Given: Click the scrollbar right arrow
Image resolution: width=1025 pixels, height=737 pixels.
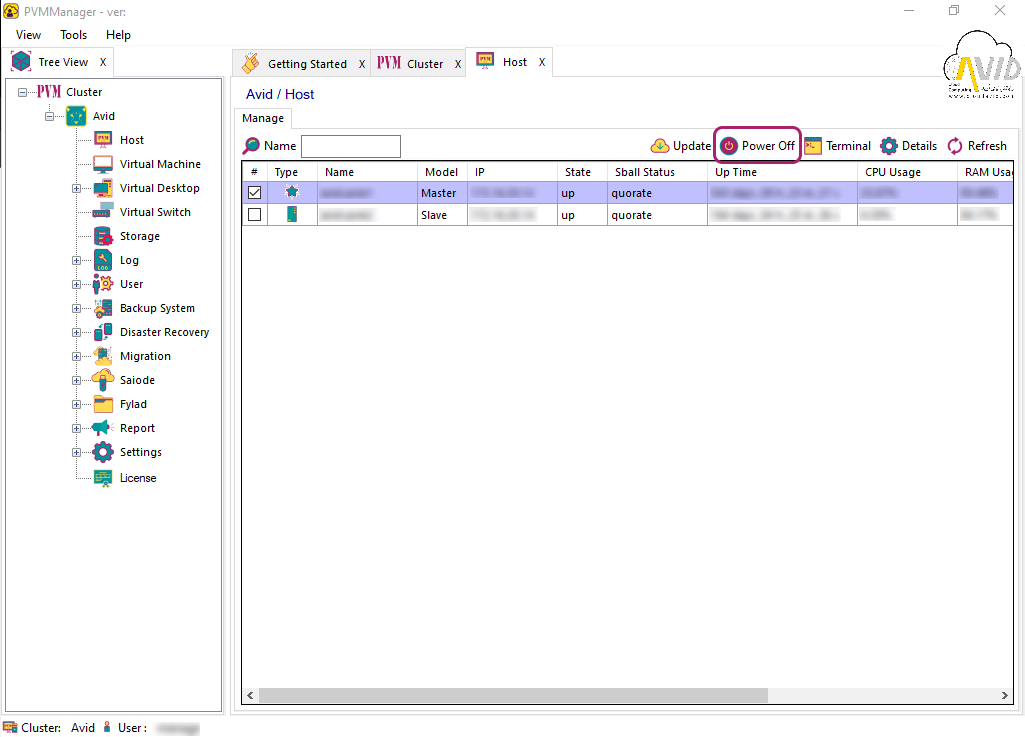Looking at the screenshot, I should (x=1005, y=695).
